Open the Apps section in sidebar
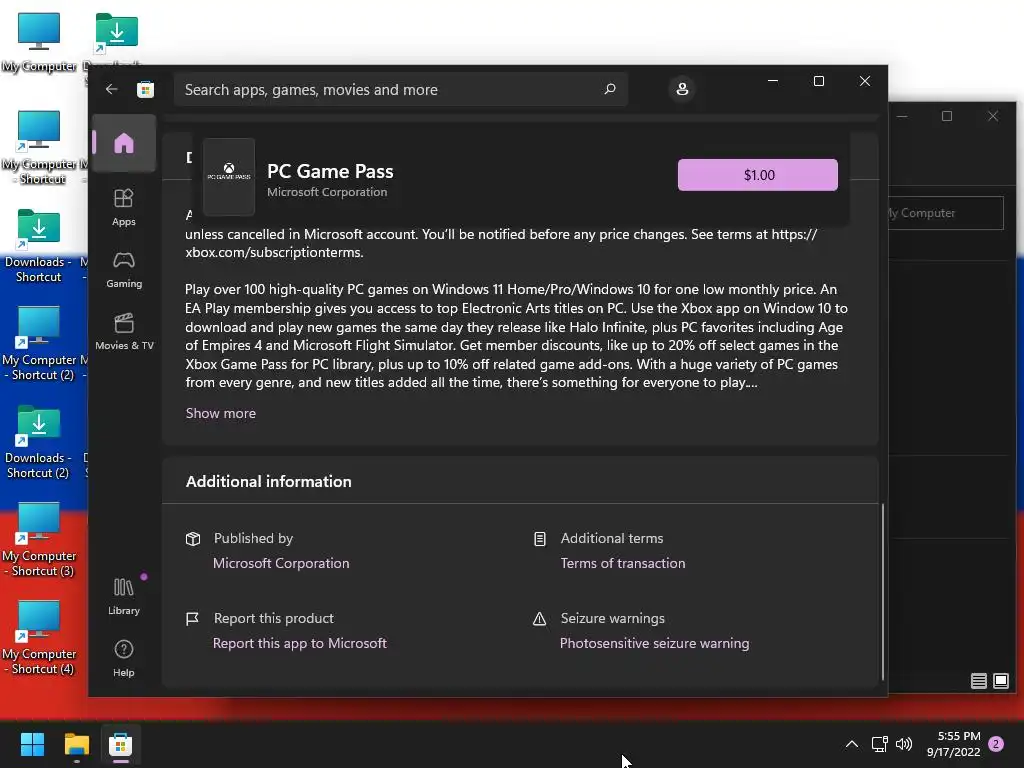This screenshot has height=768, width=1024. 123,208
